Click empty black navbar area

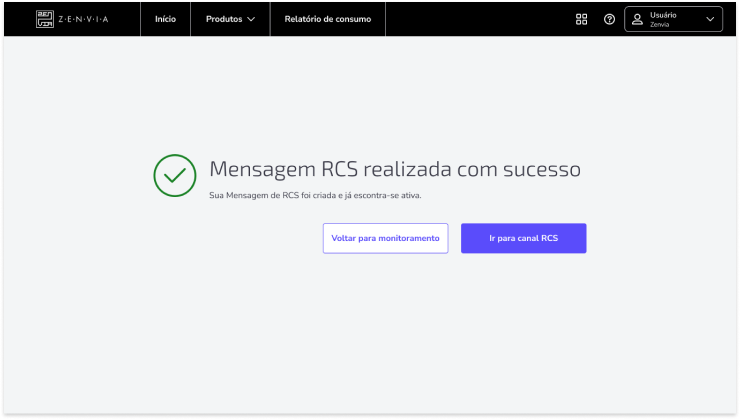[x=479, y=19]
